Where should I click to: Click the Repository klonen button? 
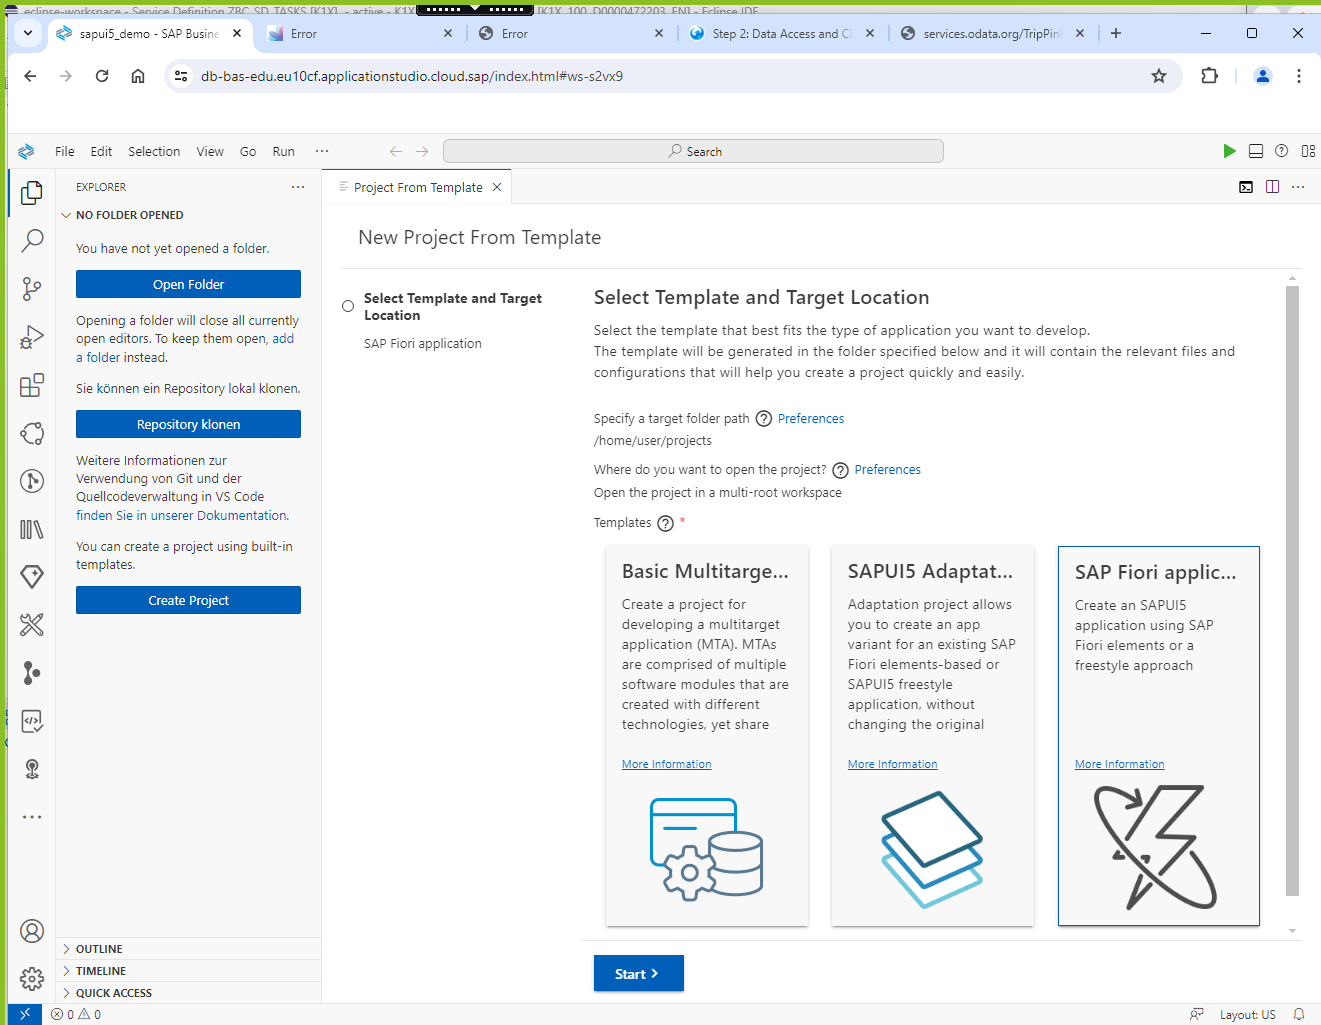click(x=188, y=424)
